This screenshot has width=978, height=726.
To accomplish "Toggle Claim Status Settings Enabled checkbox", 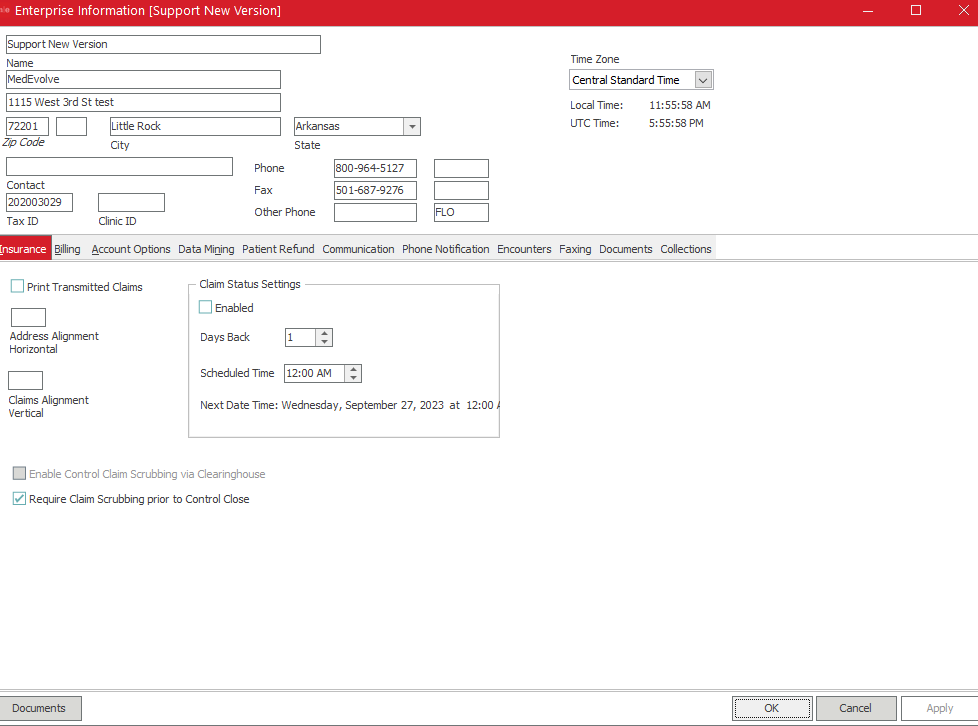I will (206, 308).
